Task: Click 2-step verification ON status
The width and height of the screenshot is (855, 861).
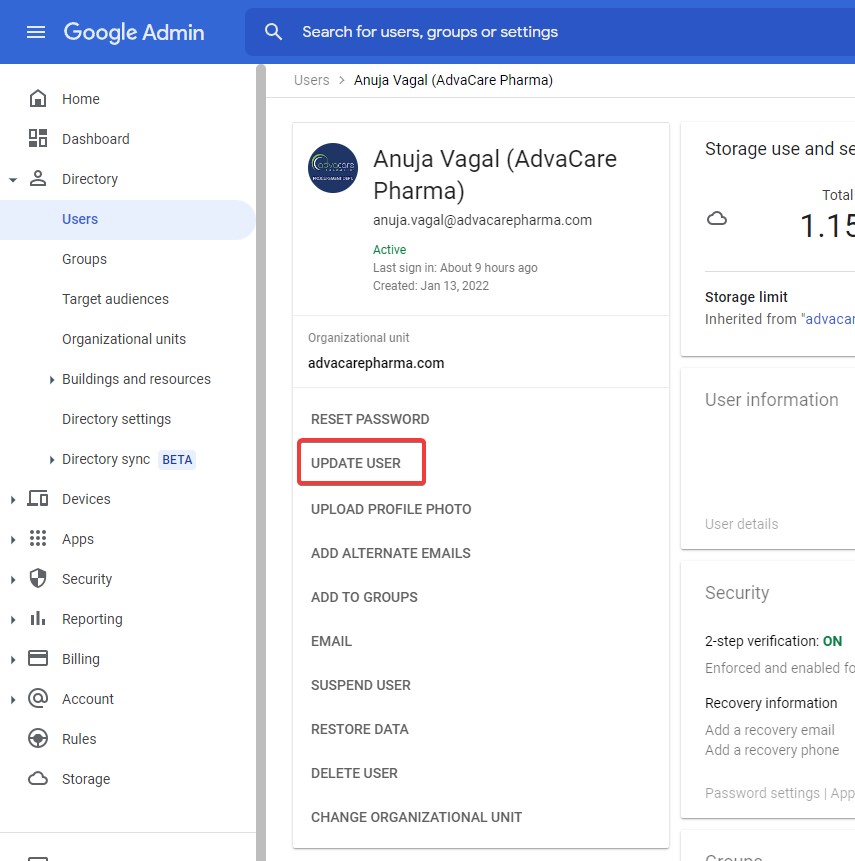Action: (831, 641)
